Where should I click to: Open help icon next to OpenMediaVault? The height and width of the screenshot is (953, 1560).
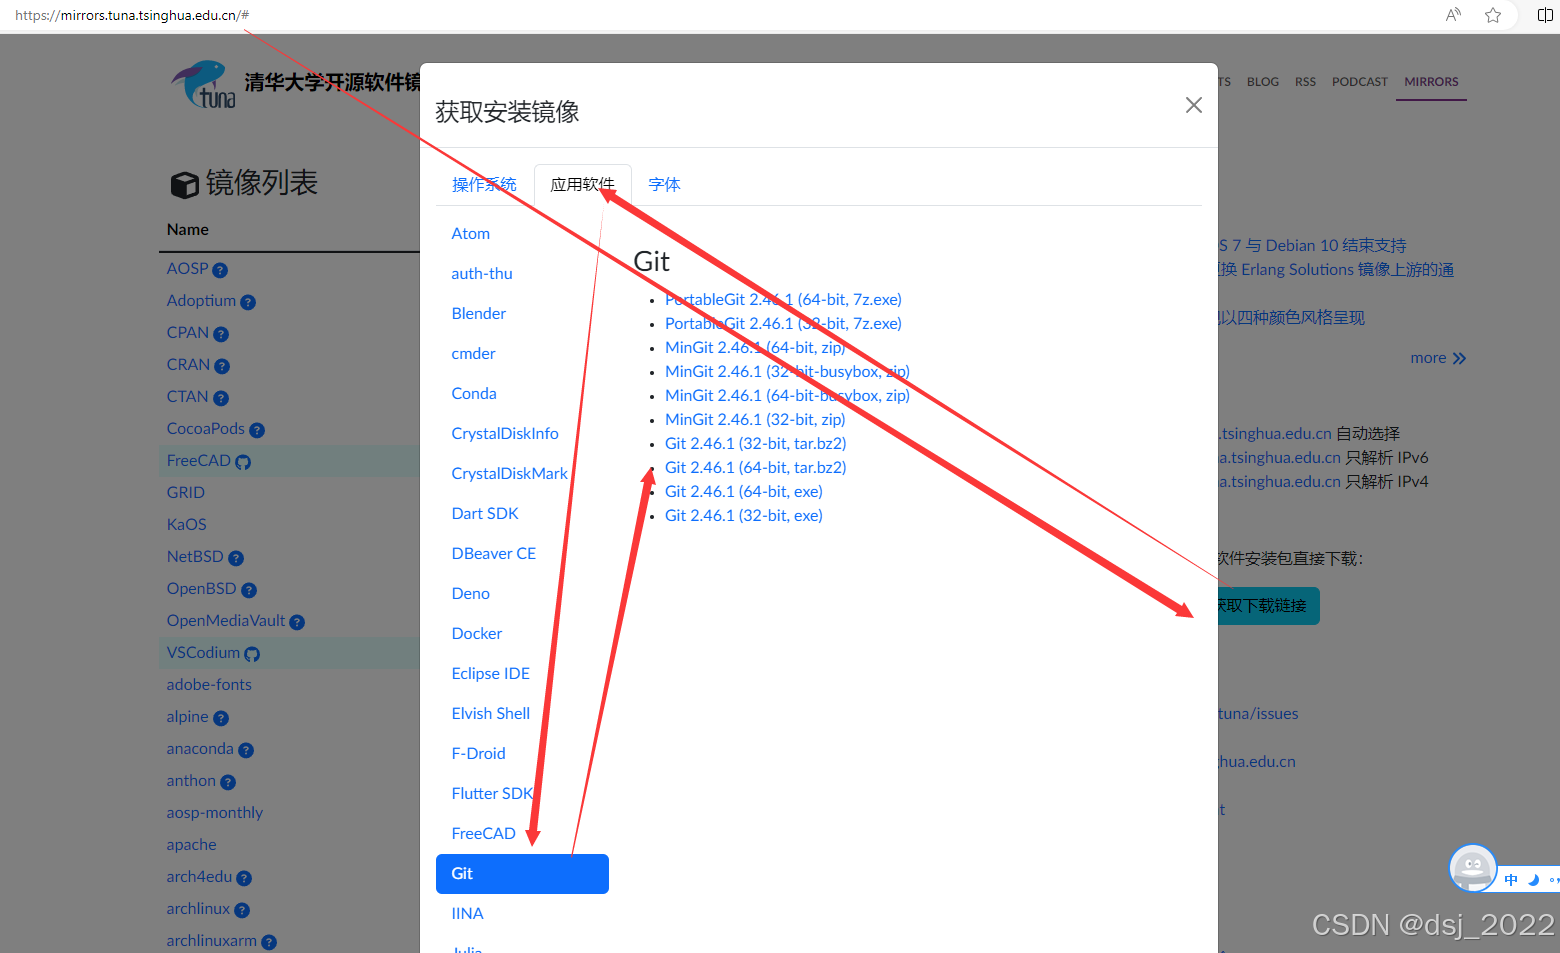coord(297,622)
